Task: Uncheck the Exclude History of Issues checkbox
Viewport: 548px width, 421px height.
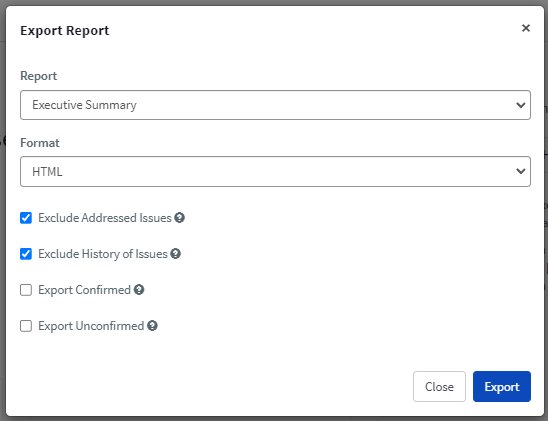Action: pyautogui.click(x=26, y=254)
